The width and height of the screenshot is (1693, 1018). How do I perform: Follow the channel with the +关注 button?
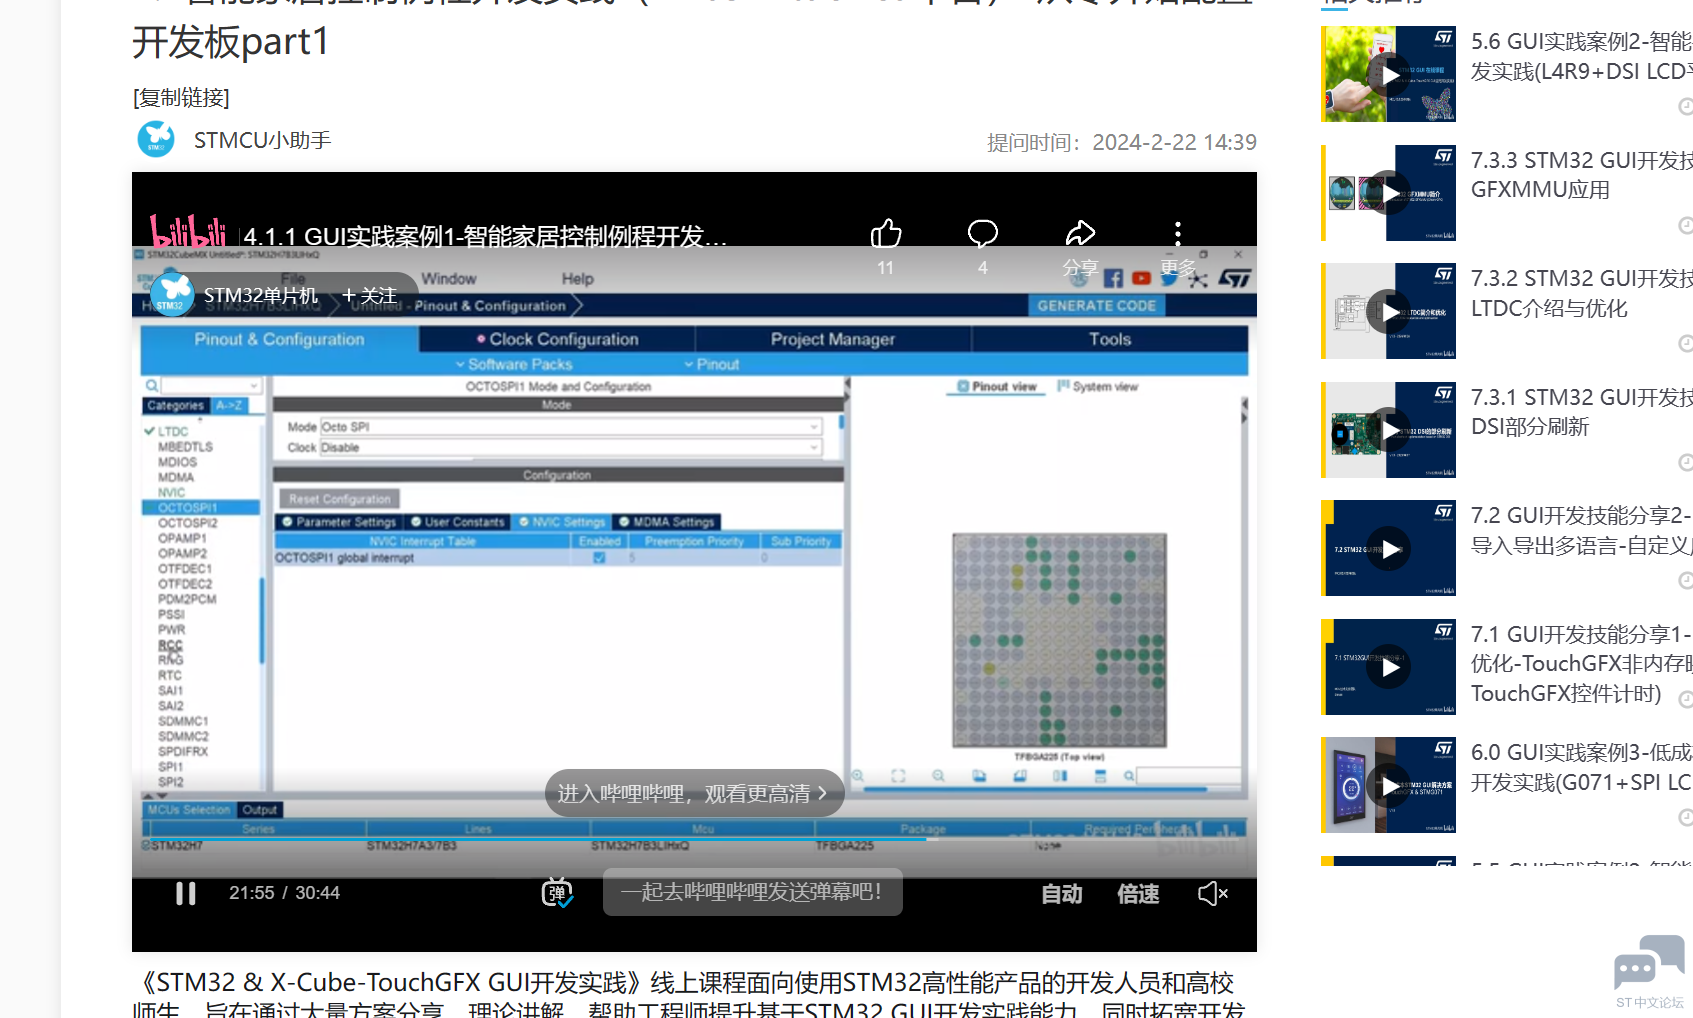(369, 296)
